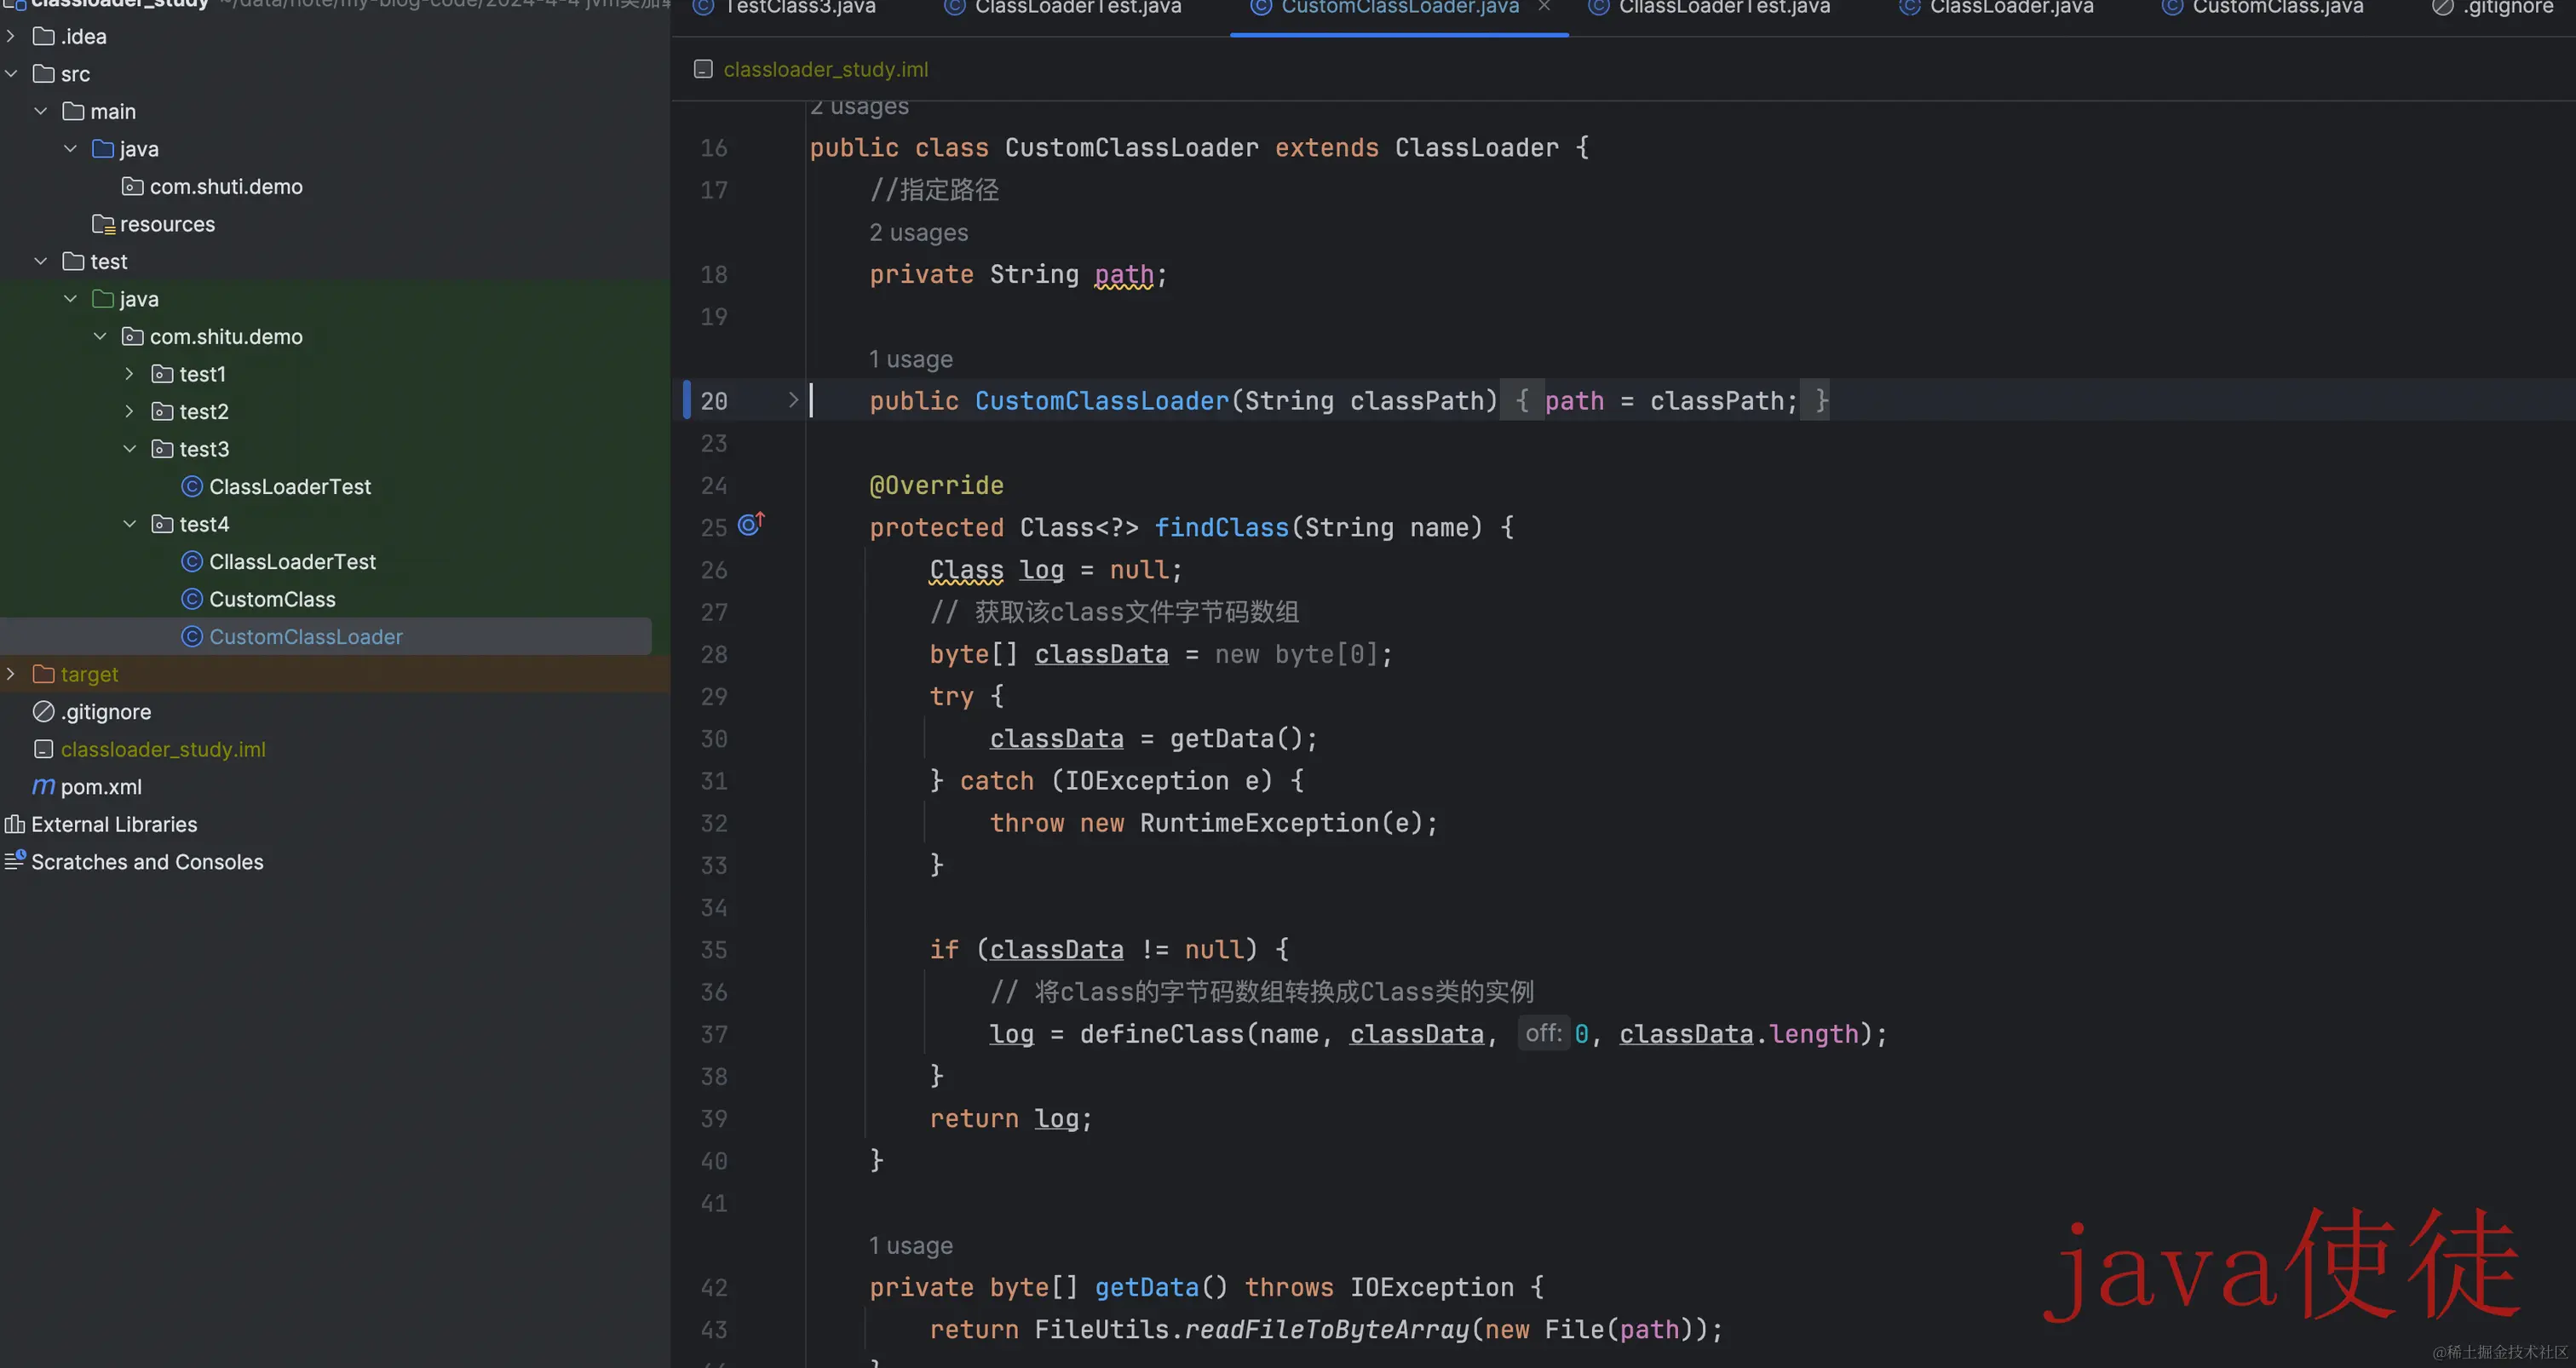Click the '1 usage' hint above constructor

[x=910, y=359]
